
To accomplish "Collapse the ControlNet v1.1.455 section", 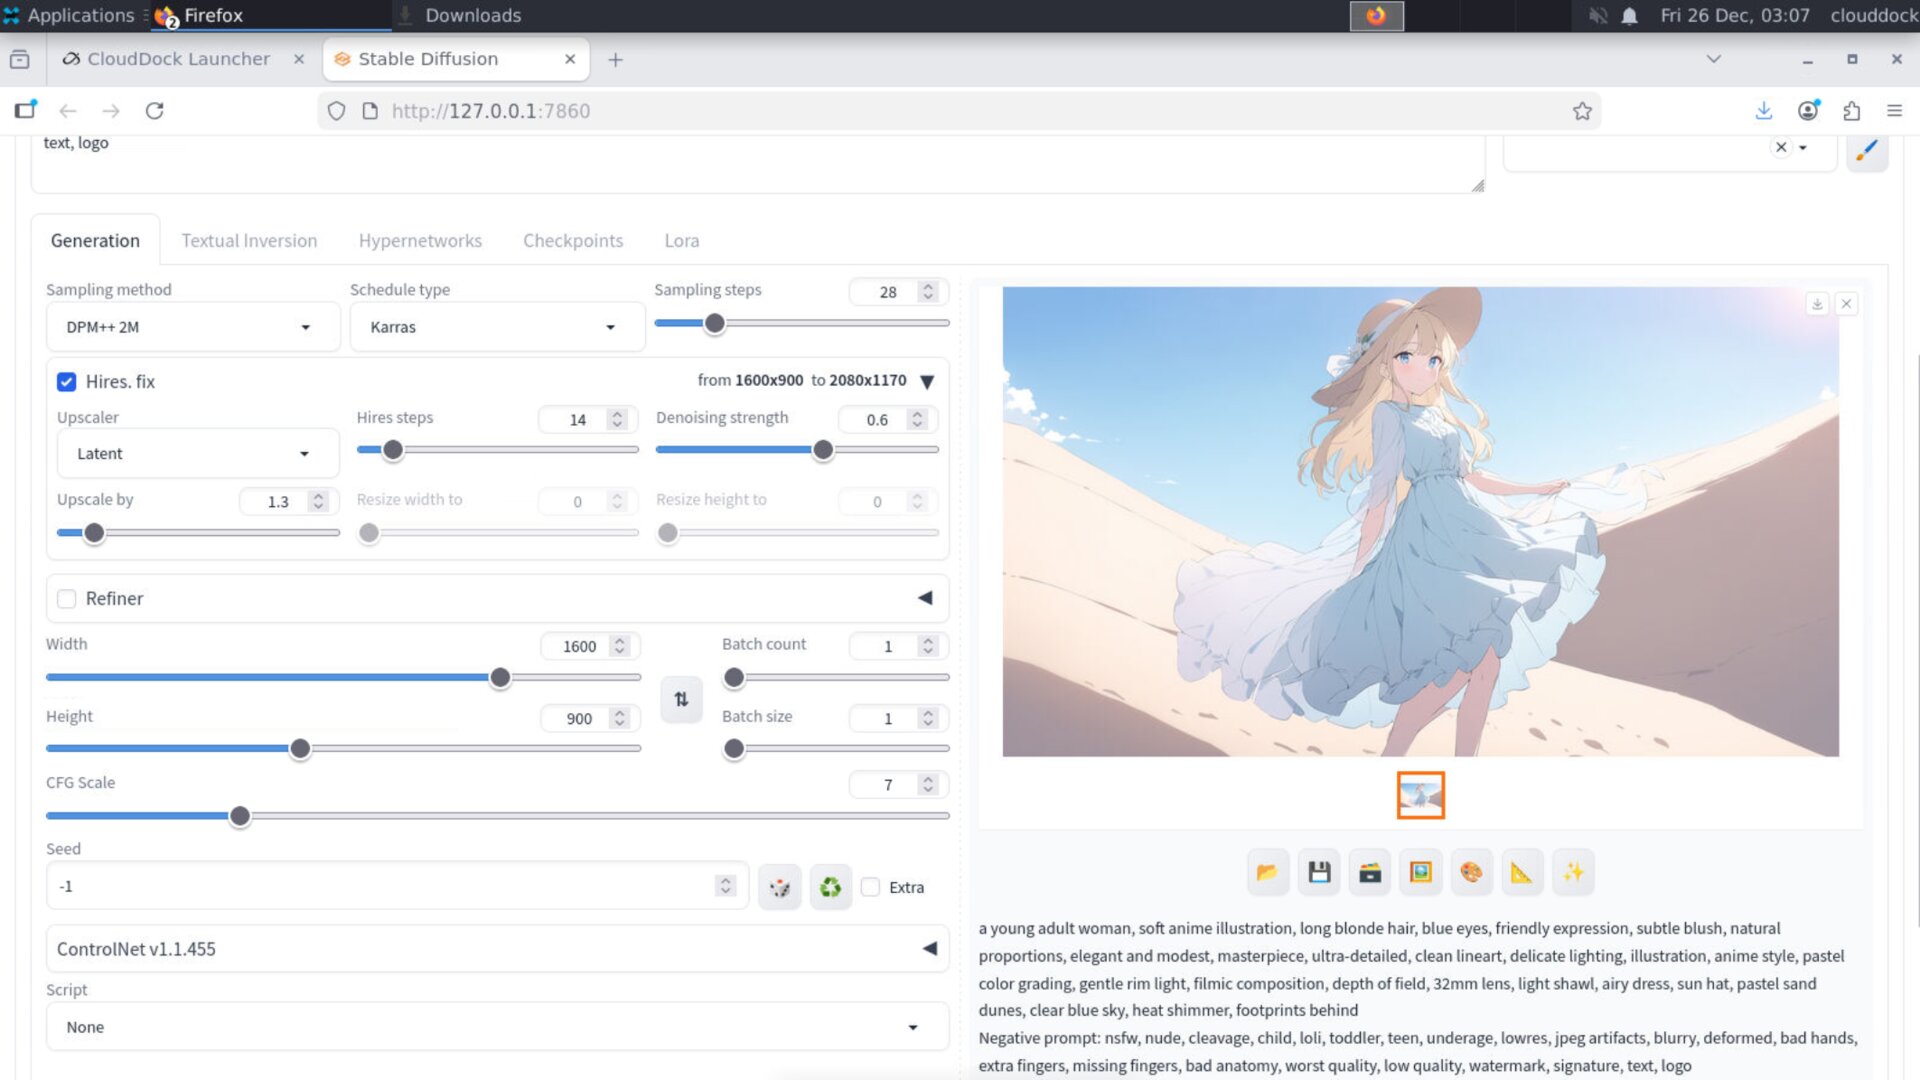I will pos(929,948).
